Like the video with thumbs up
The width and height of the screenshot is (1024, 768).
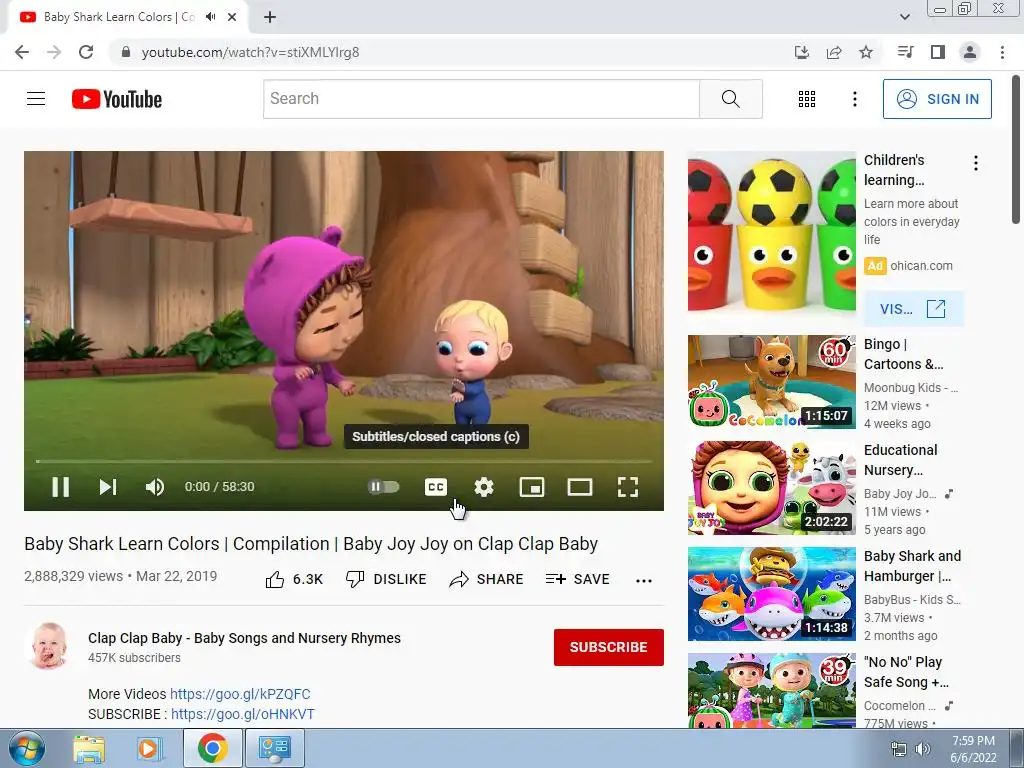pyautogui.click(x=294, y=579)
